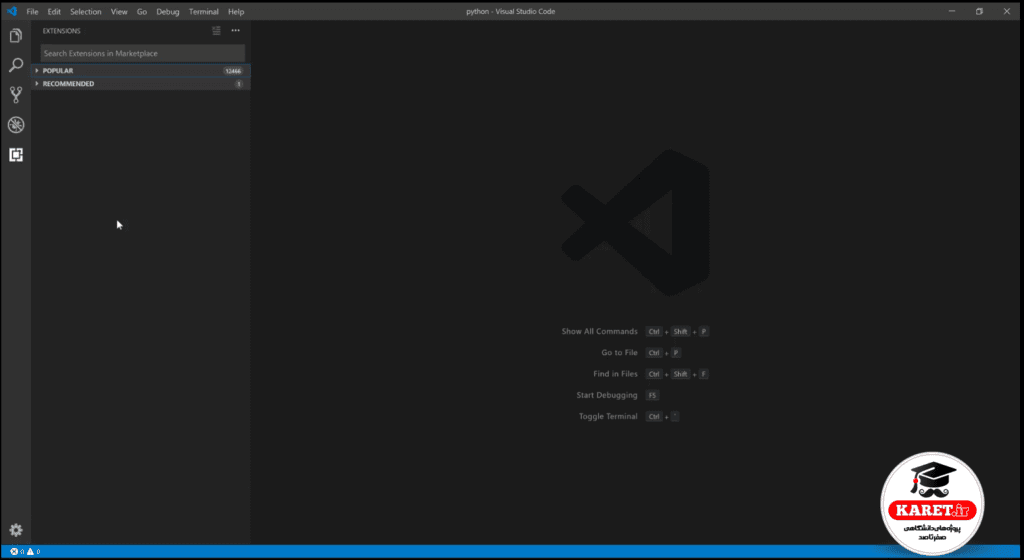Image resolution: width=1024 pixels, height=560 pixels.
Task: Select the Extensions view icon
Action: (16, 155)
